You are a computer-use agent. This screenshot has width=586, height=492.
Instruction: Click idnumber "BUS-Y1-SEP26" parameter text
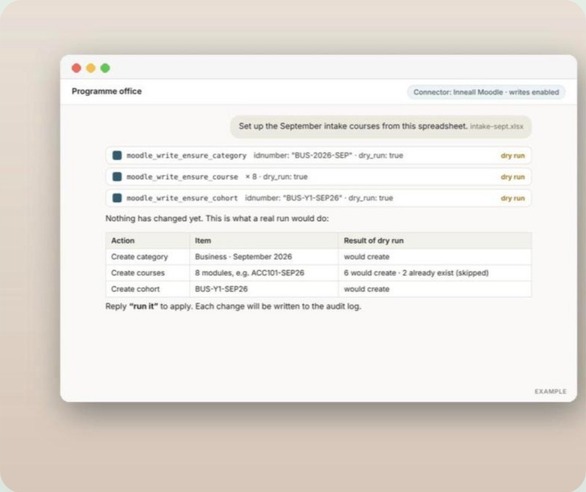click(x=294, y=198)
